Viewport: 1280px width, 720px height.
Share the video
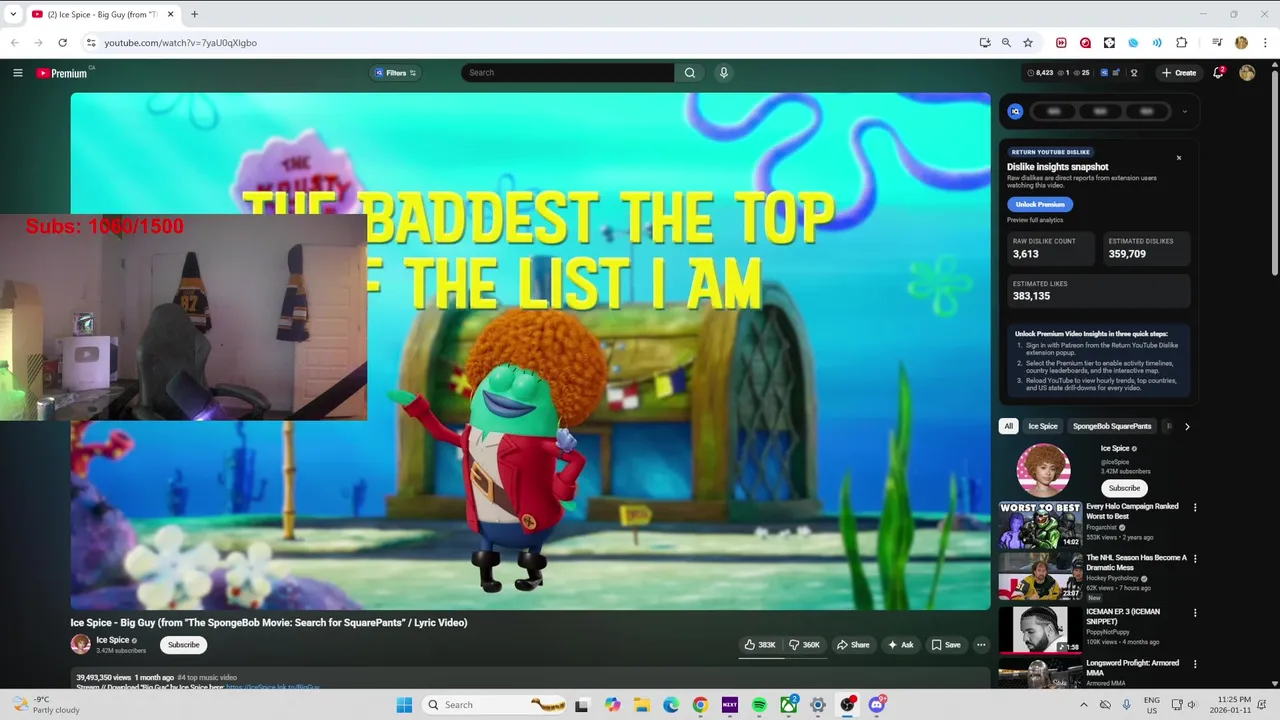[x=853, y=645]
